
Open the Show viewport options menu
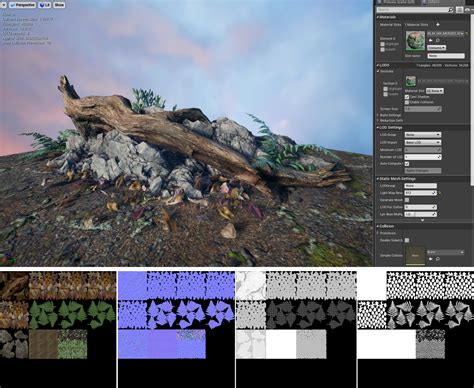59,5
